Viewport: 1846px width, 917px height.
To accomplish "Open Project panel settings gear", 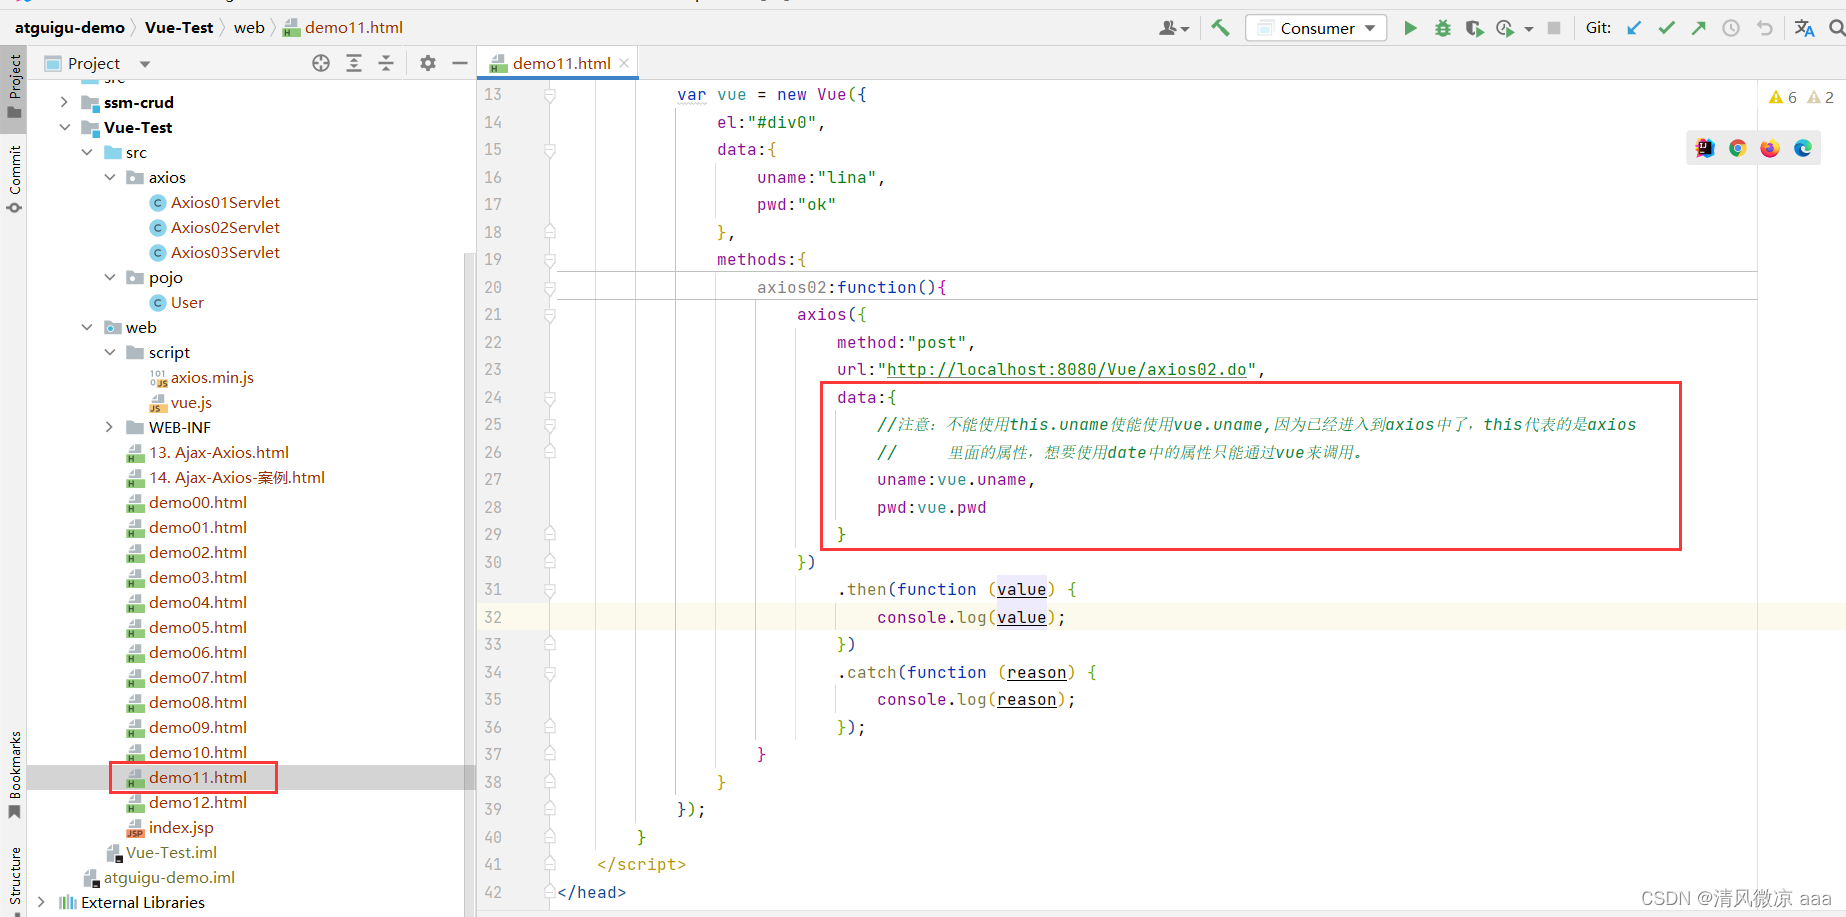I will 428,63.
